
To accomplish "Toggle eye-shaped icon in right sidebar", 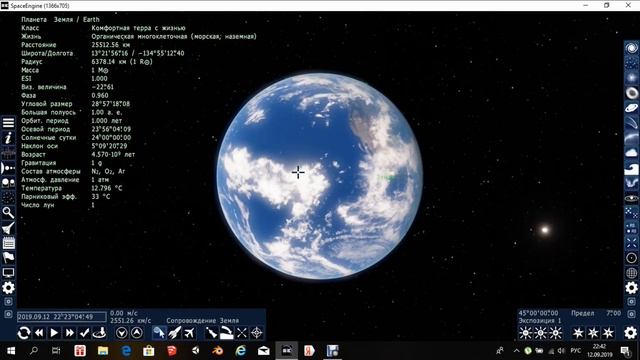I will (x=631, y=198).
